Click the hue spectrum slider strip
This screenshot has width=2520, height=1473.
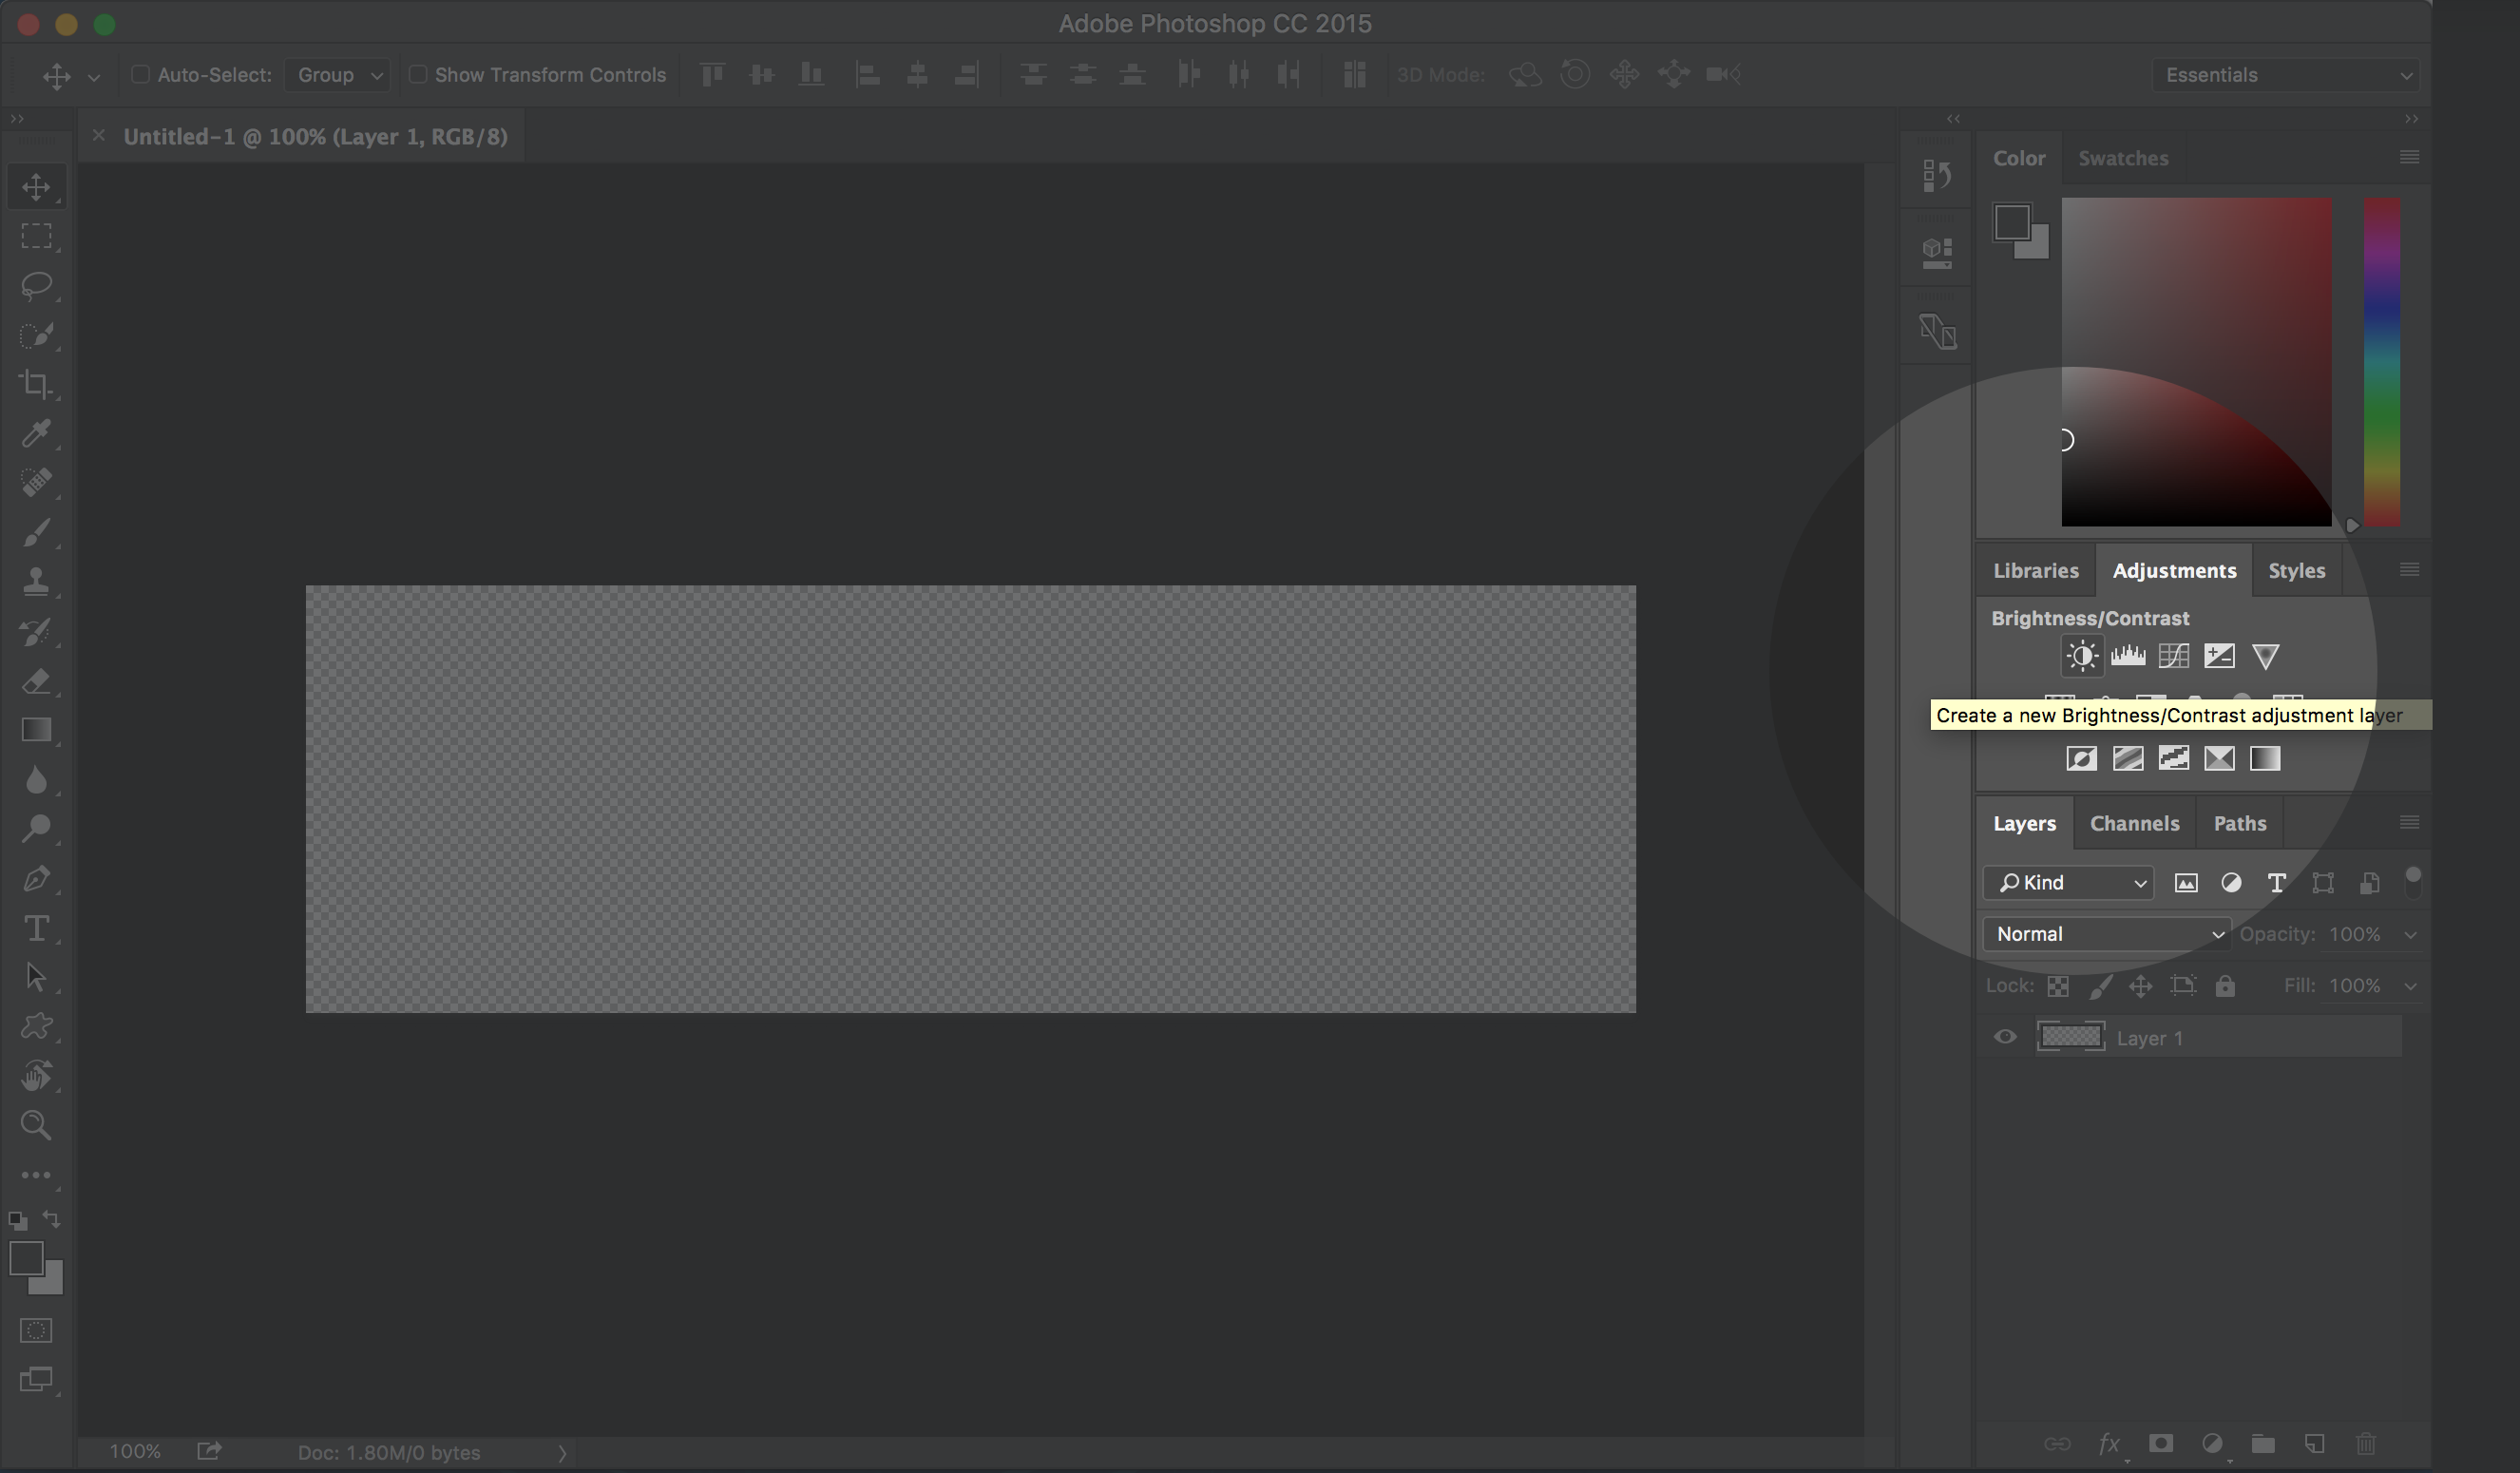(2381, 360)
